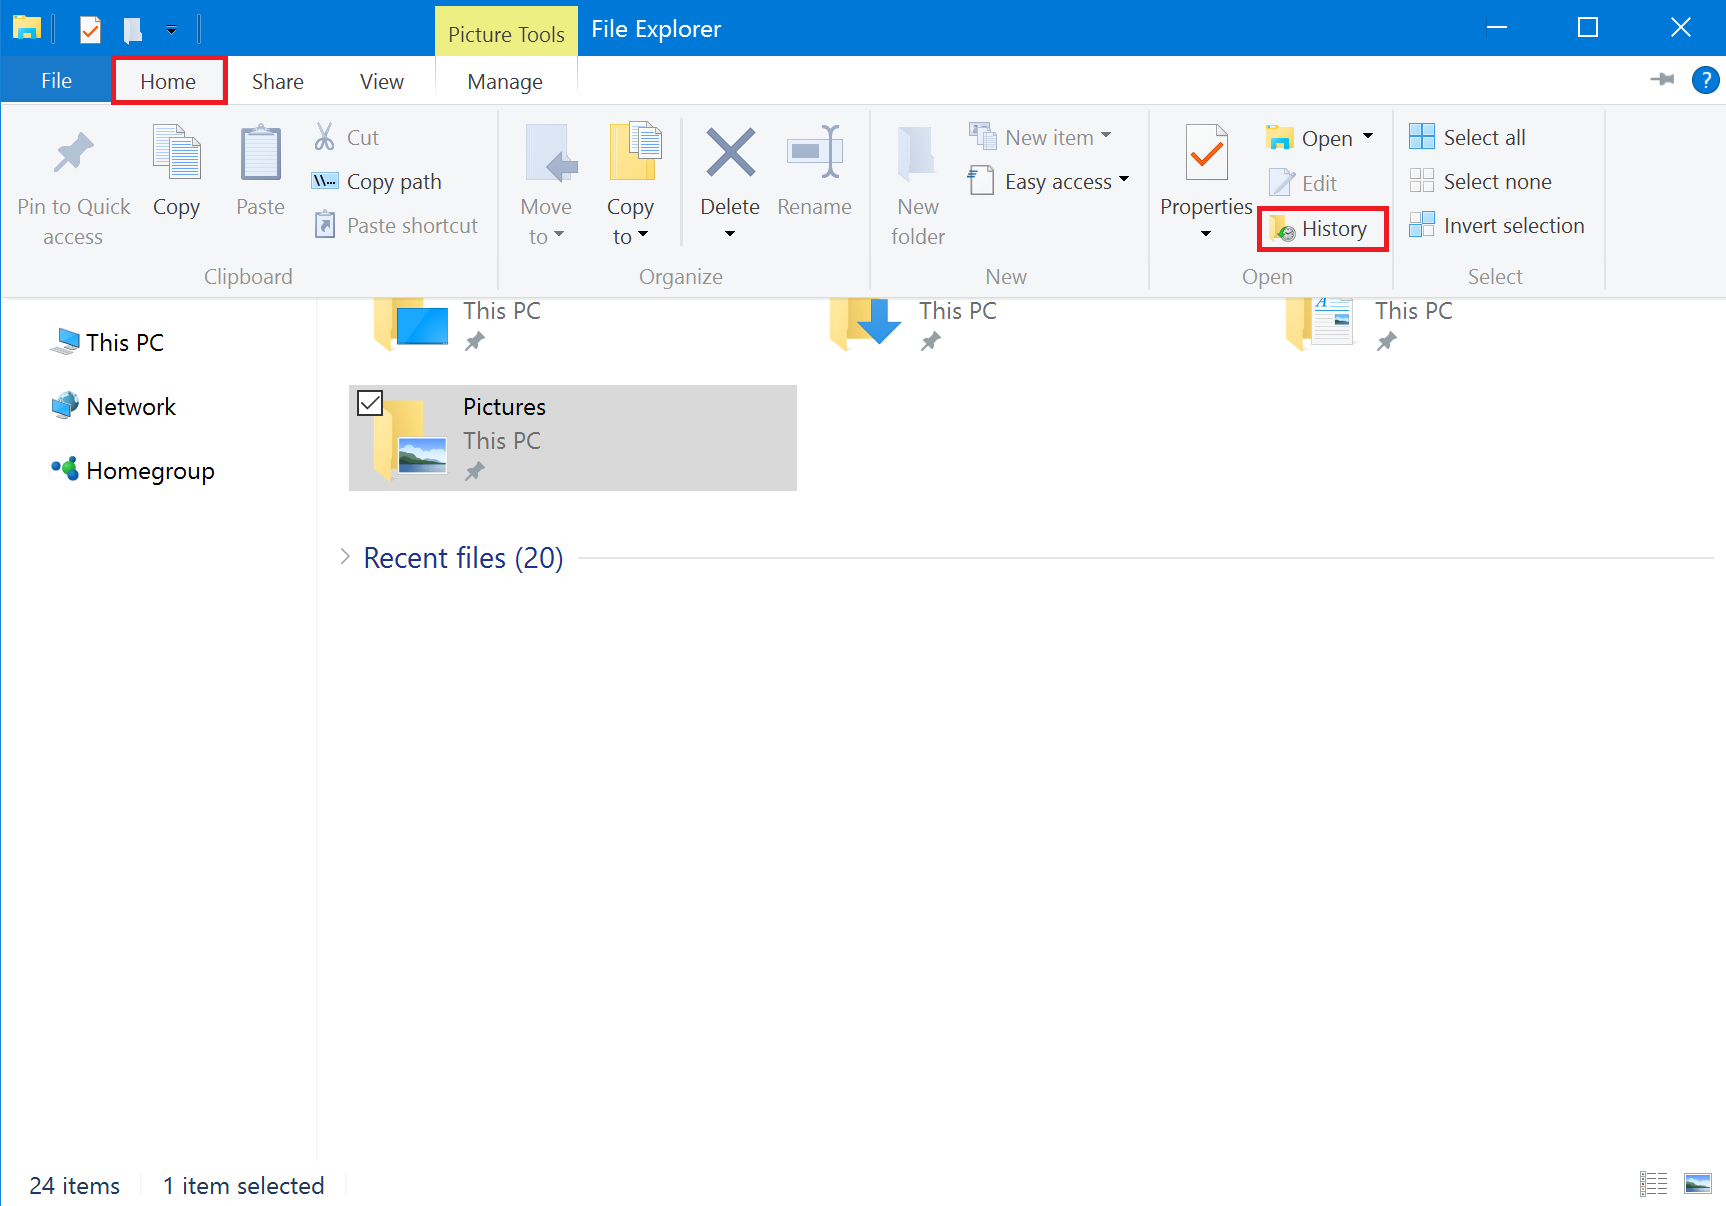Create a New folder

916,185
